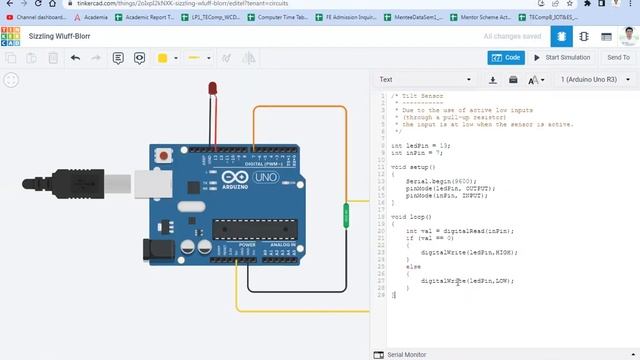Click the red LED component
The image size is (640, 360).
[212, 89]
